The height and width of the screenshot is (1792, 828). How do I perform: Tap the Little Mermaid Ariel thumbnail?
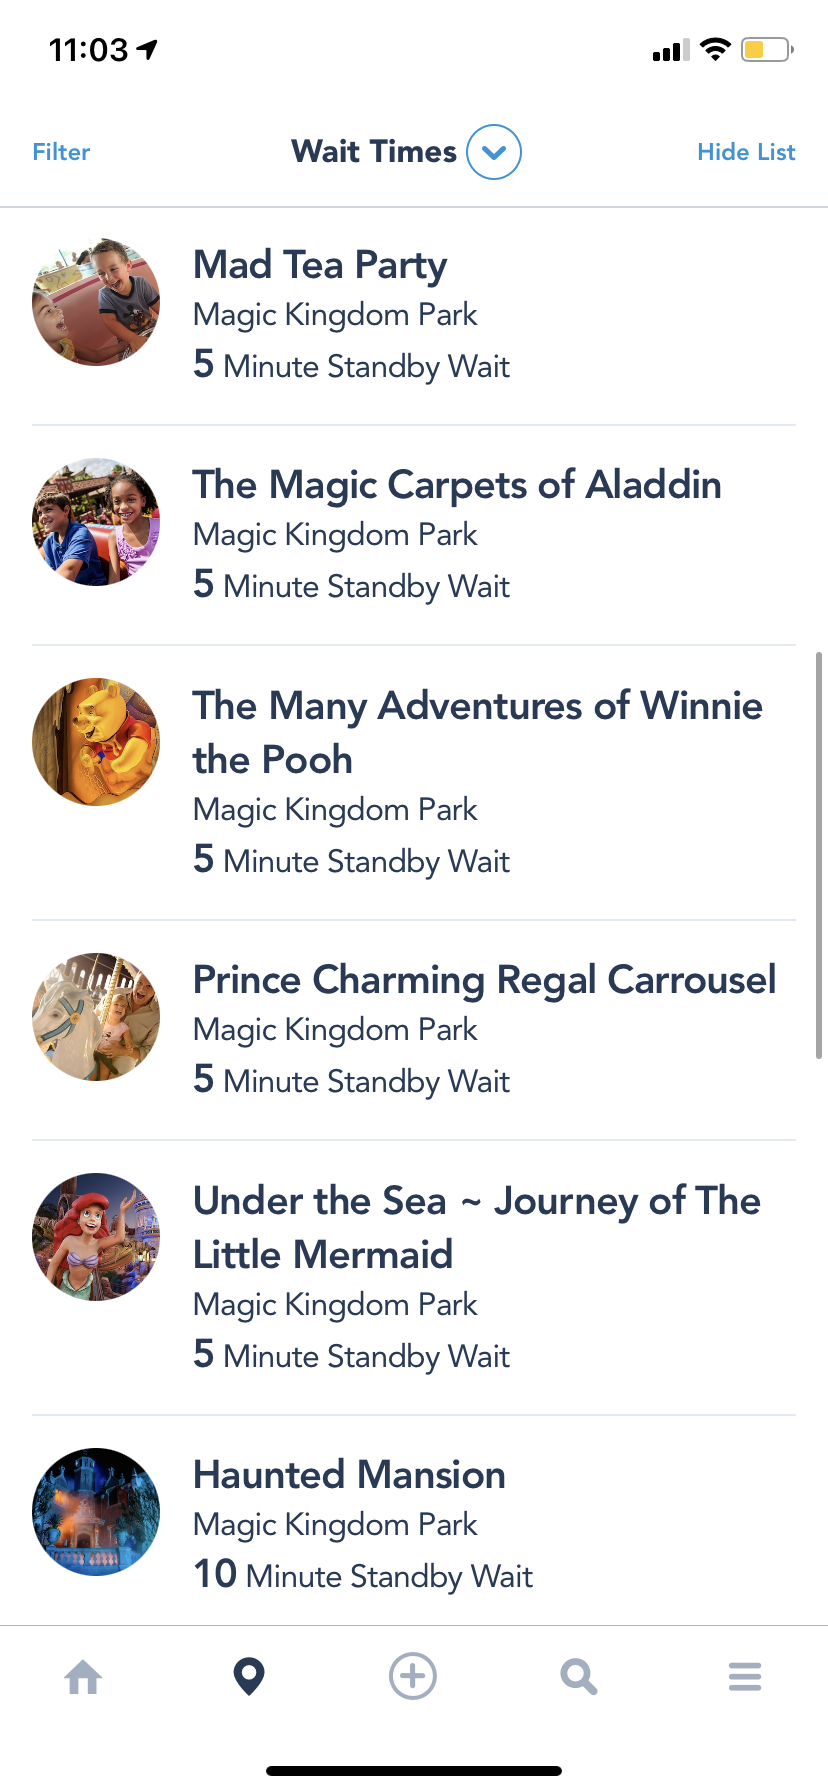pos(96,1237)
